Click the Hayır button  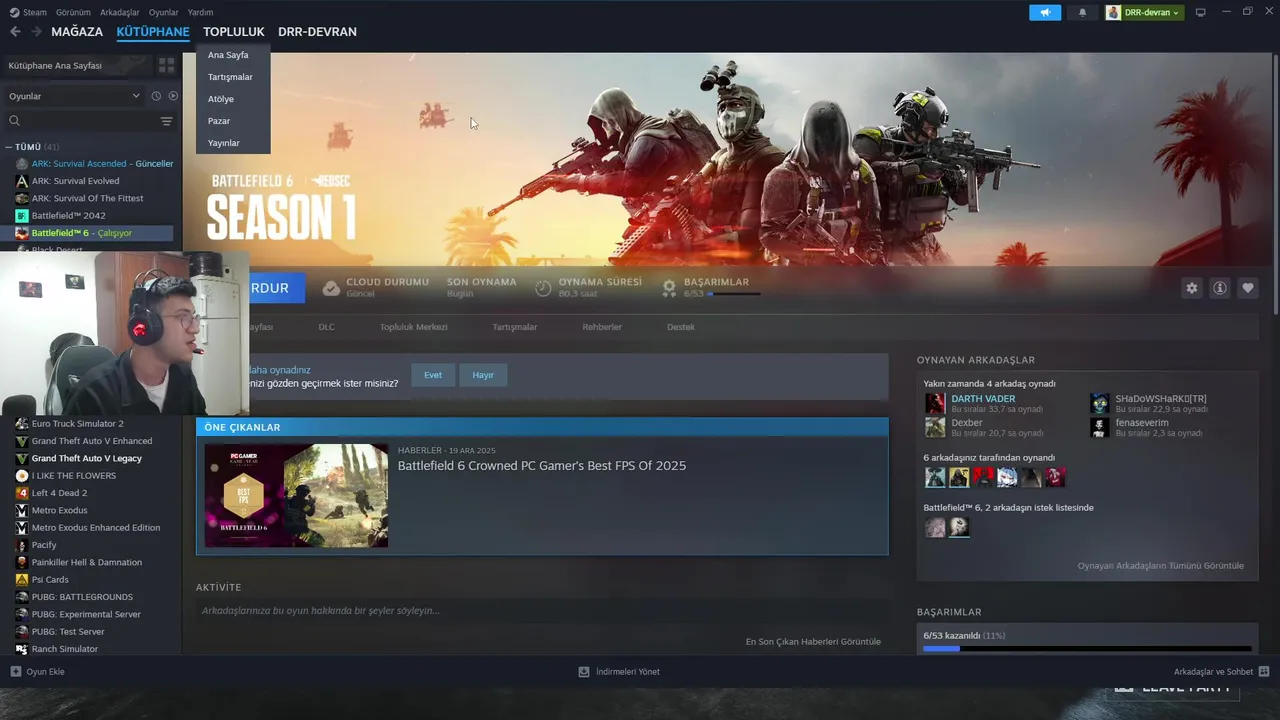[483, 375]
